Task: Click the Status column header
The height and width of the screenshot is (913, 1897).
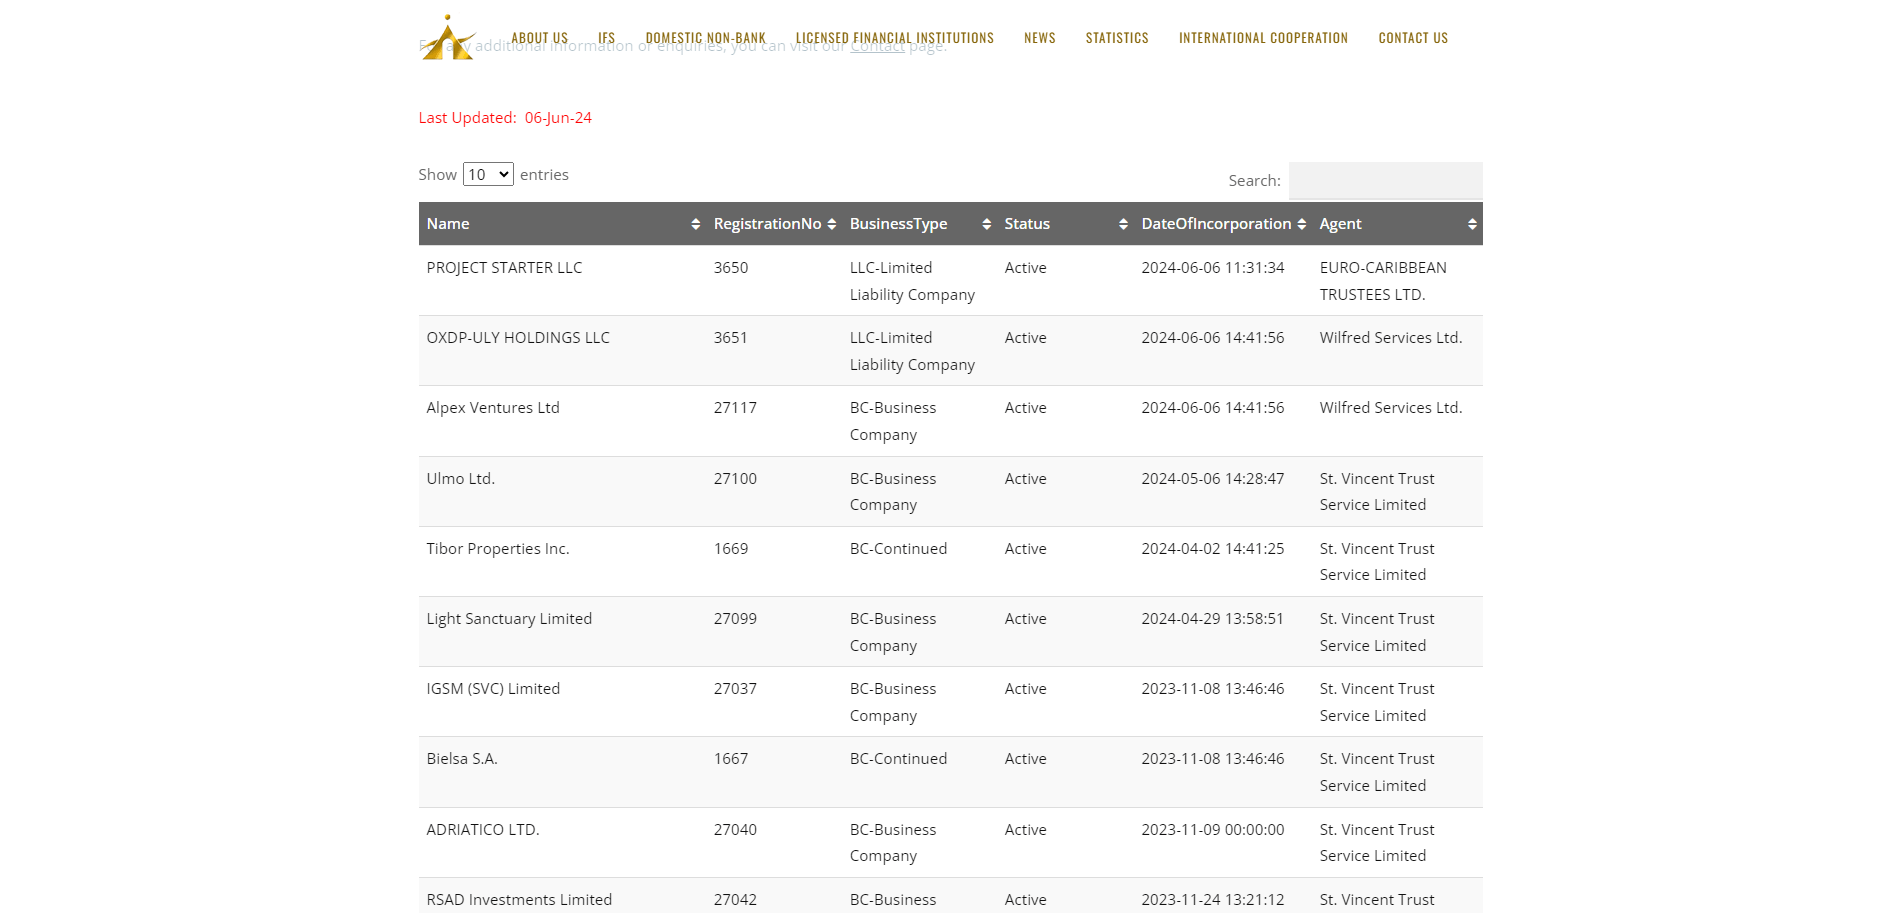Action: point(1065,224)
